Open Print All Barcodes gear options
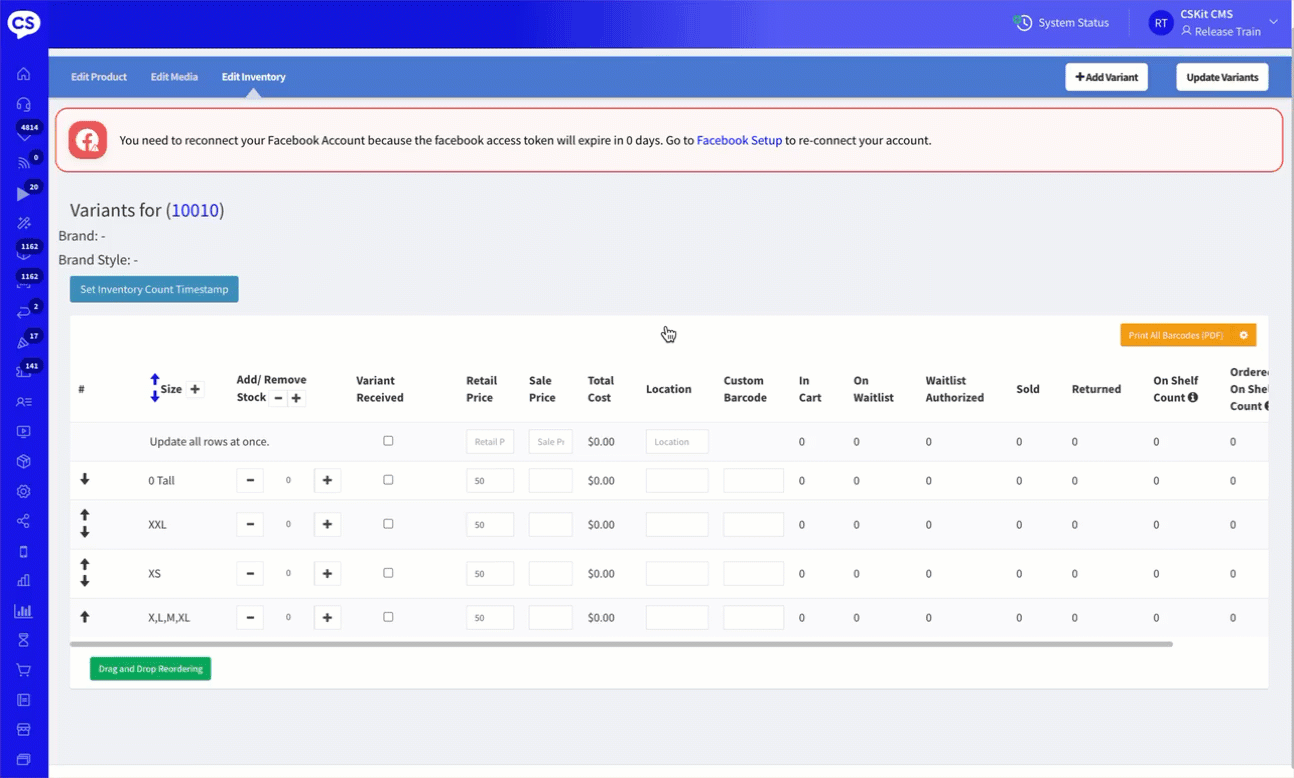Screen dimensions: 1294x778 (1244, 336)
